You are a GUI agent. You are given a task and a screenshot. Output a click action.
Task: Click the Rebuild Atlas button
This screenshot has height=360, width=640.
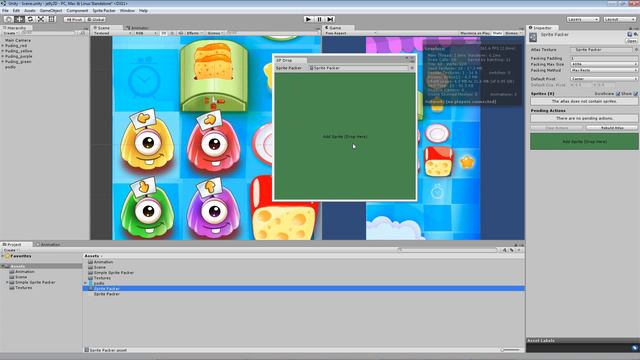point(612,128)
